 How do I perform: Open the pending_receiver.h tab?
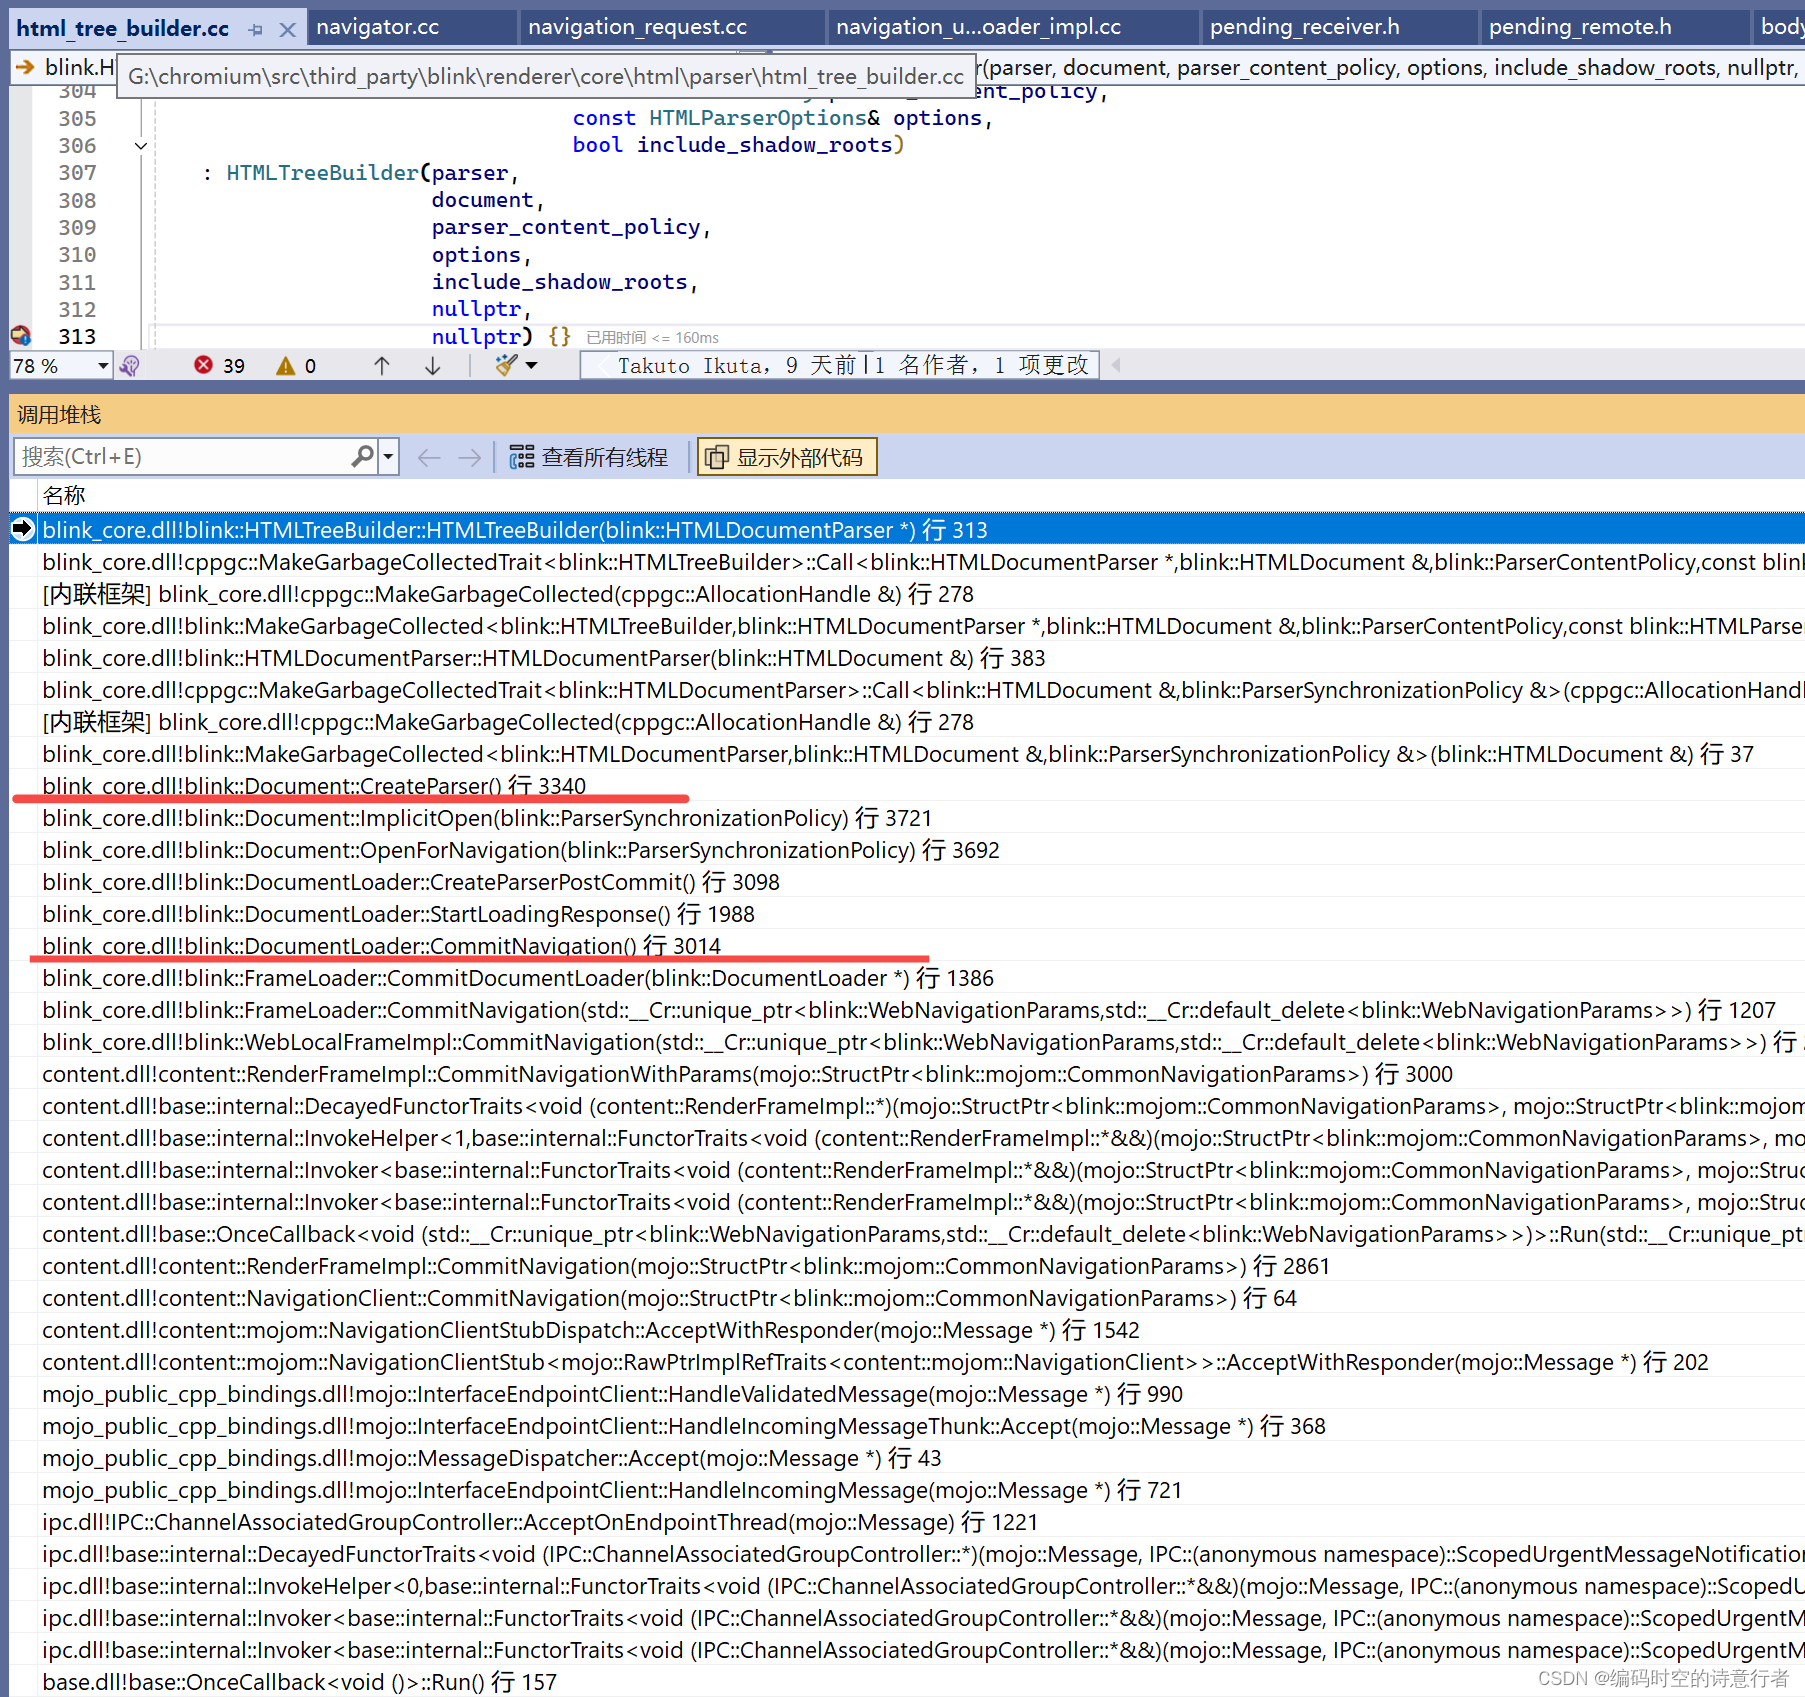tap(1304, 27)
